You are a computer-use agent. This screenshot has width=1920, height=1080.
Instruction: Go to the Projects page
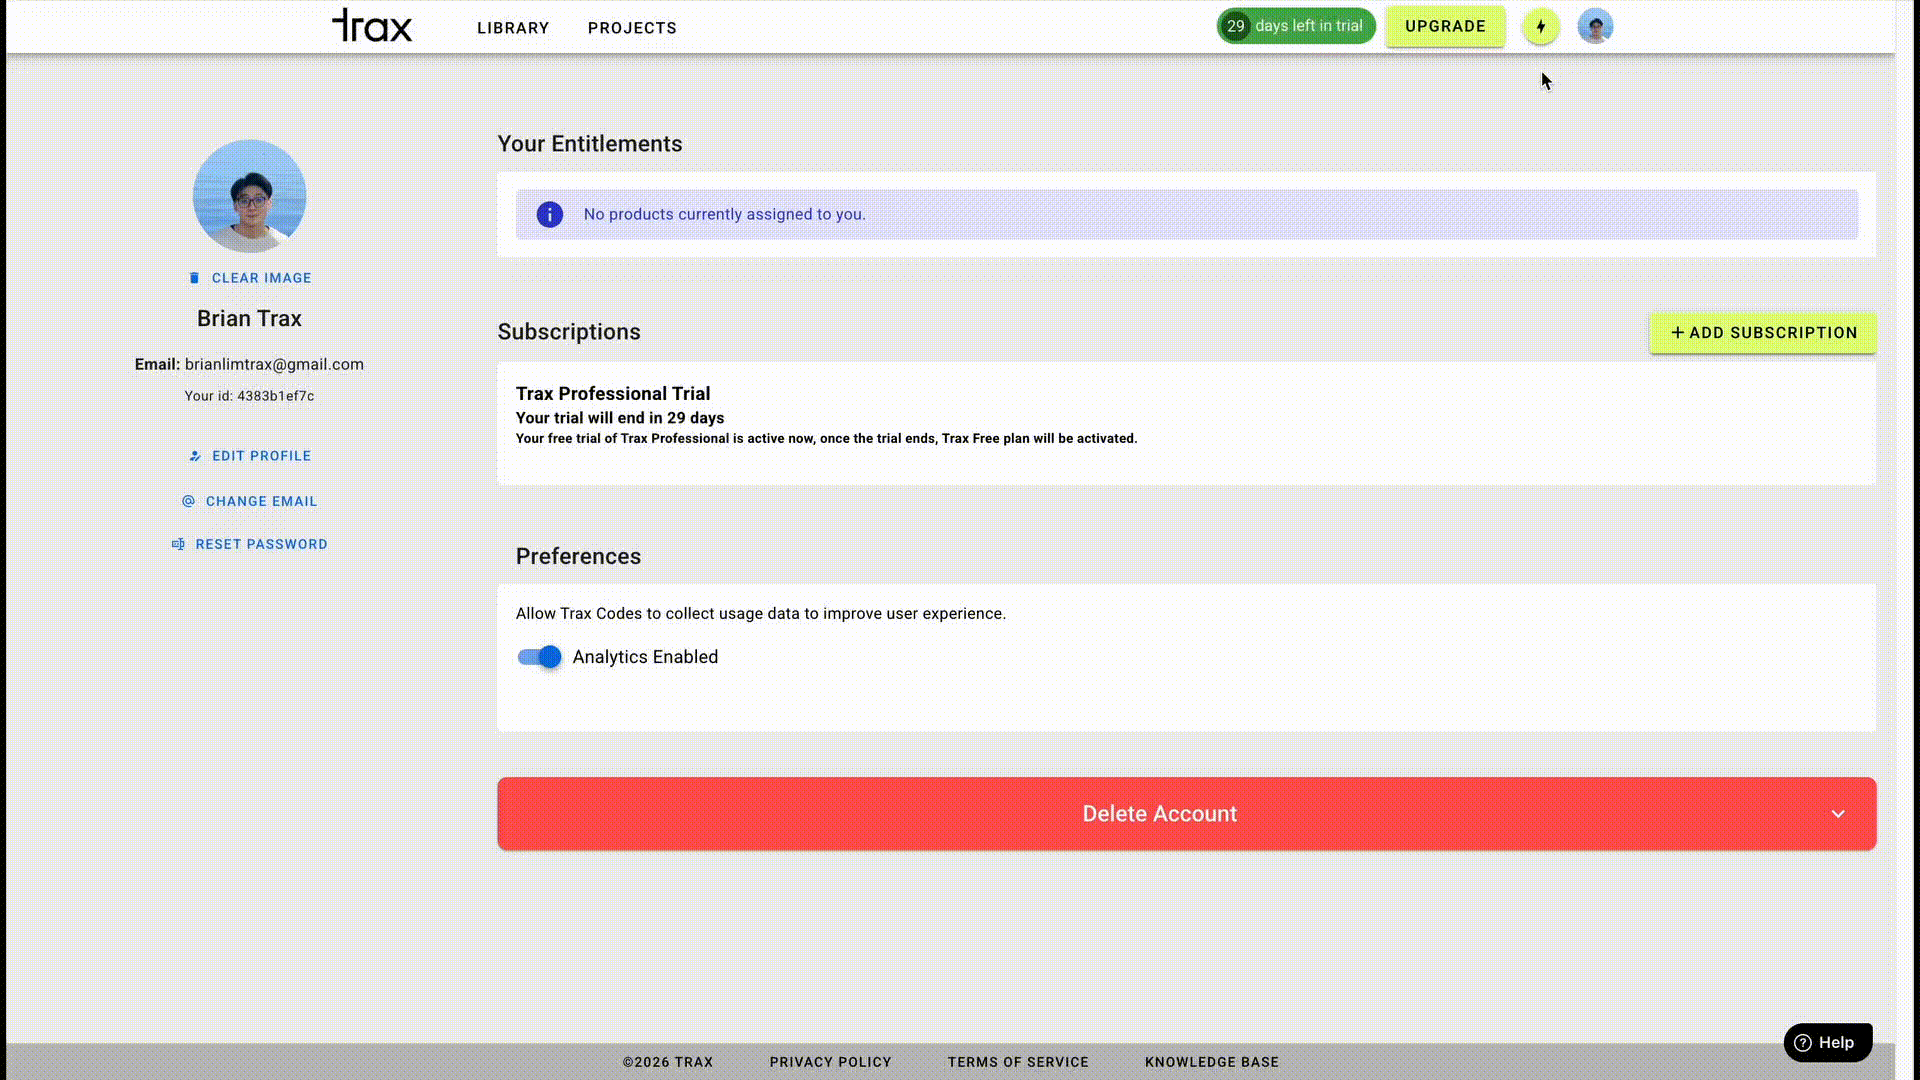[x=632, y=28]
